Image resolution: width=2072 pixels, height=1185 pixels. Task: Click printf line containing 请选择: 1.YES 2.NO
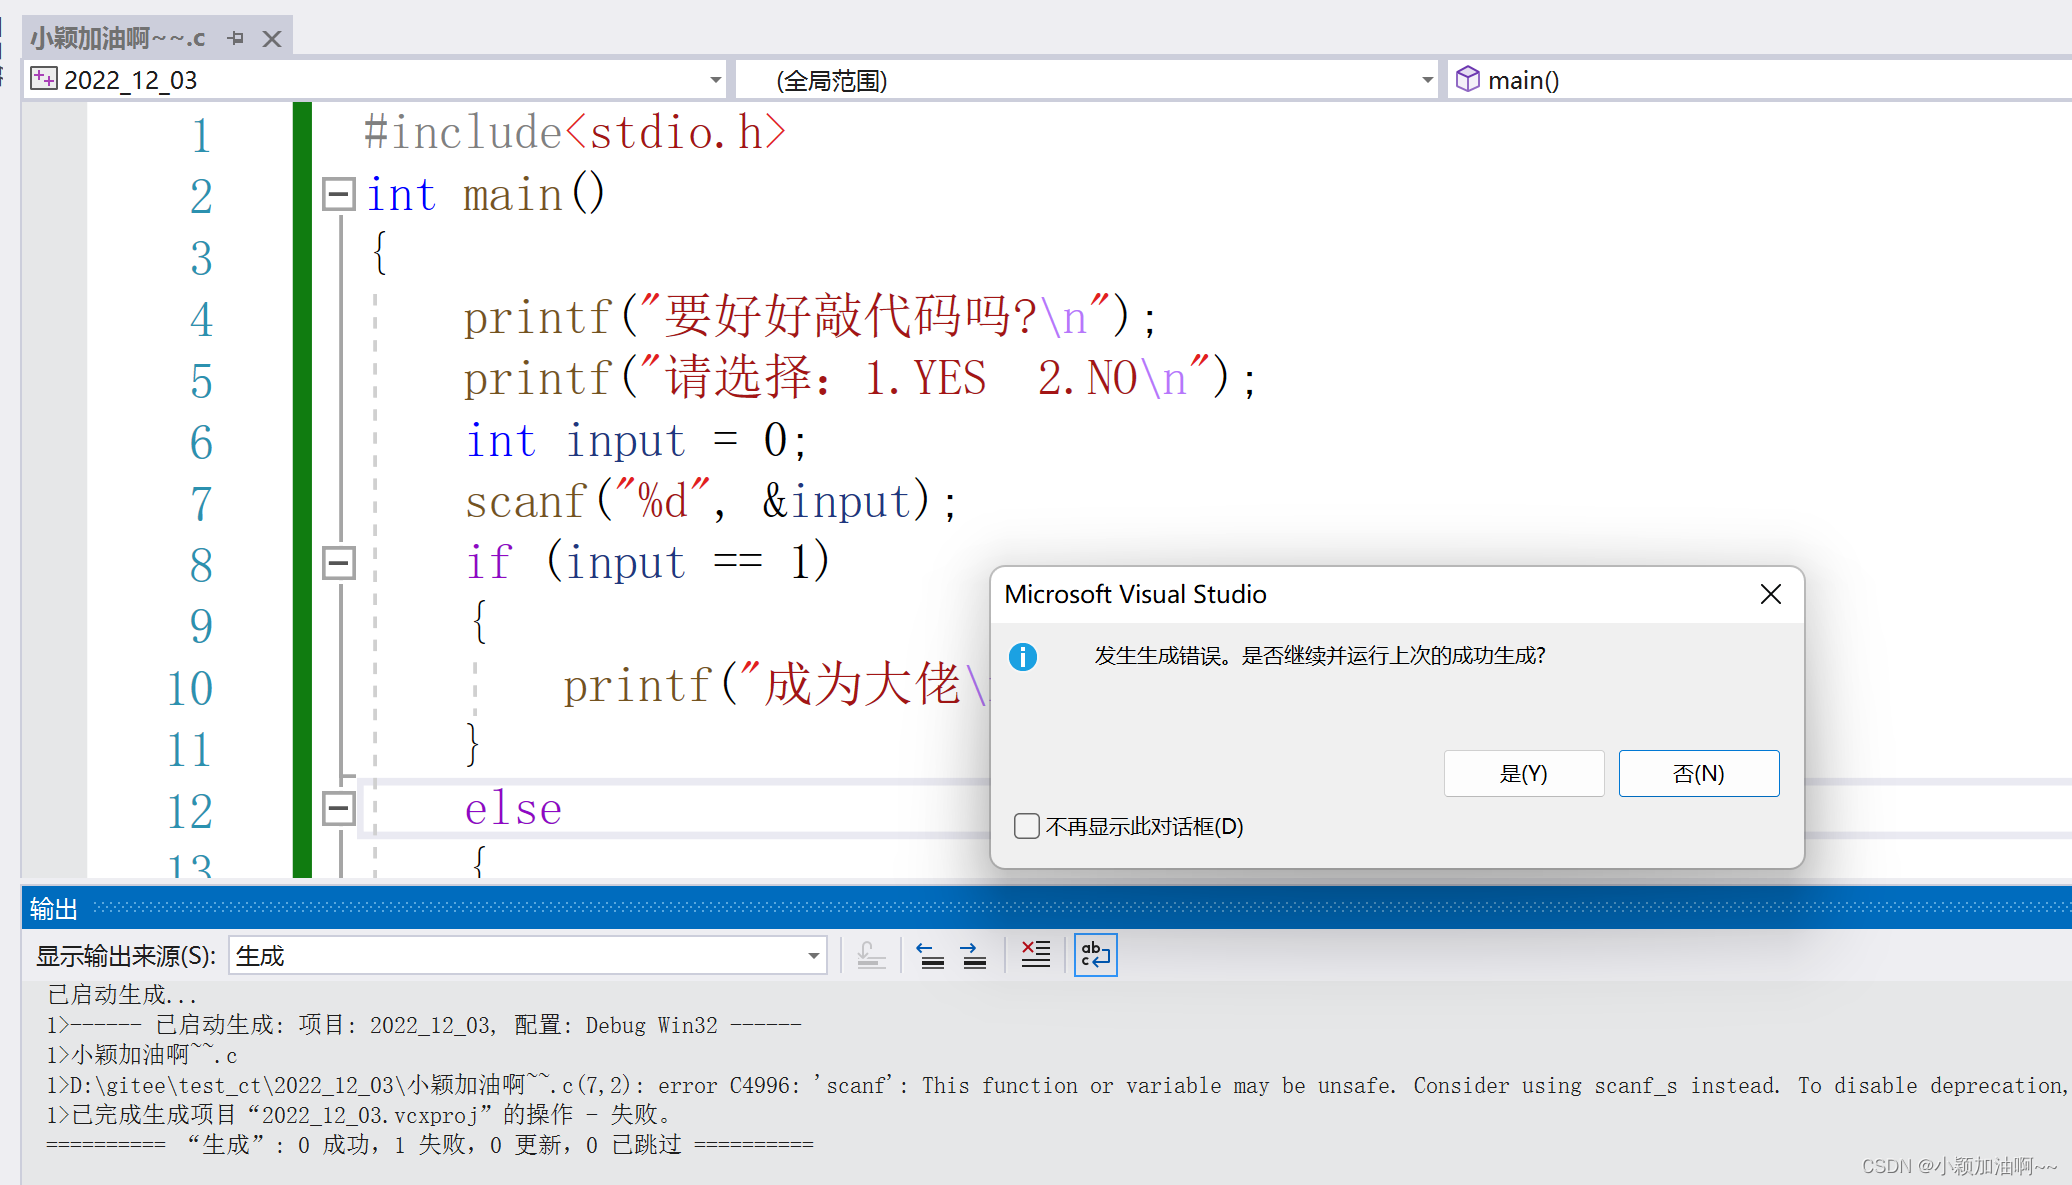click(x=860, y=379)
